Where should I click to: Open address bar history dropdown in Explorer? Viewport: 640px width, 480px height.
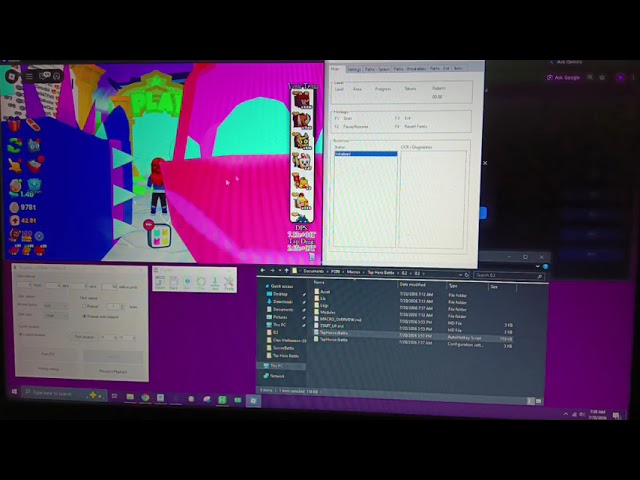pyautogui.click(x=460, y=275)
